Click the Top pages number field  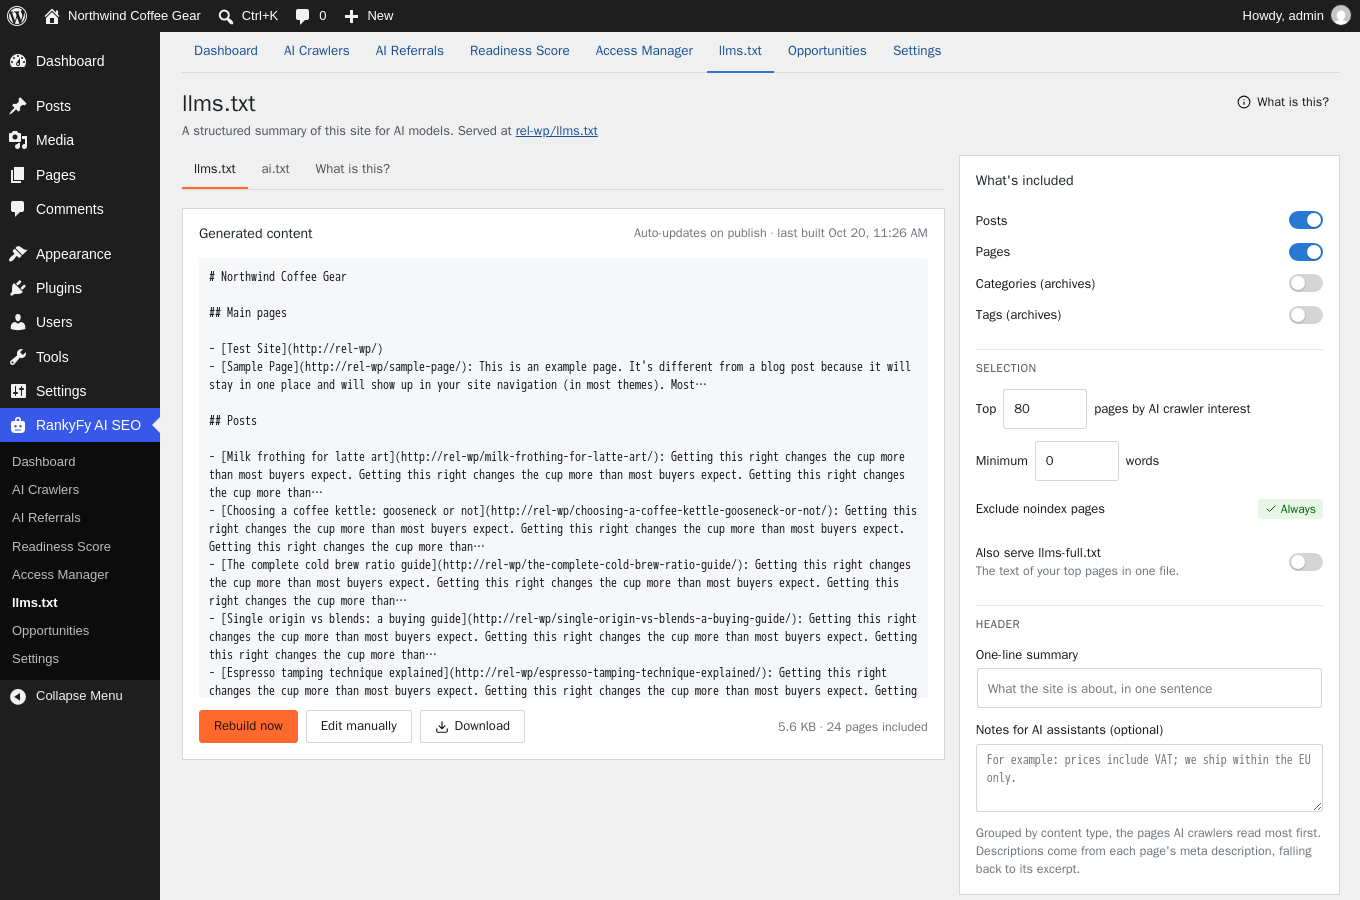coord(1045,409)
